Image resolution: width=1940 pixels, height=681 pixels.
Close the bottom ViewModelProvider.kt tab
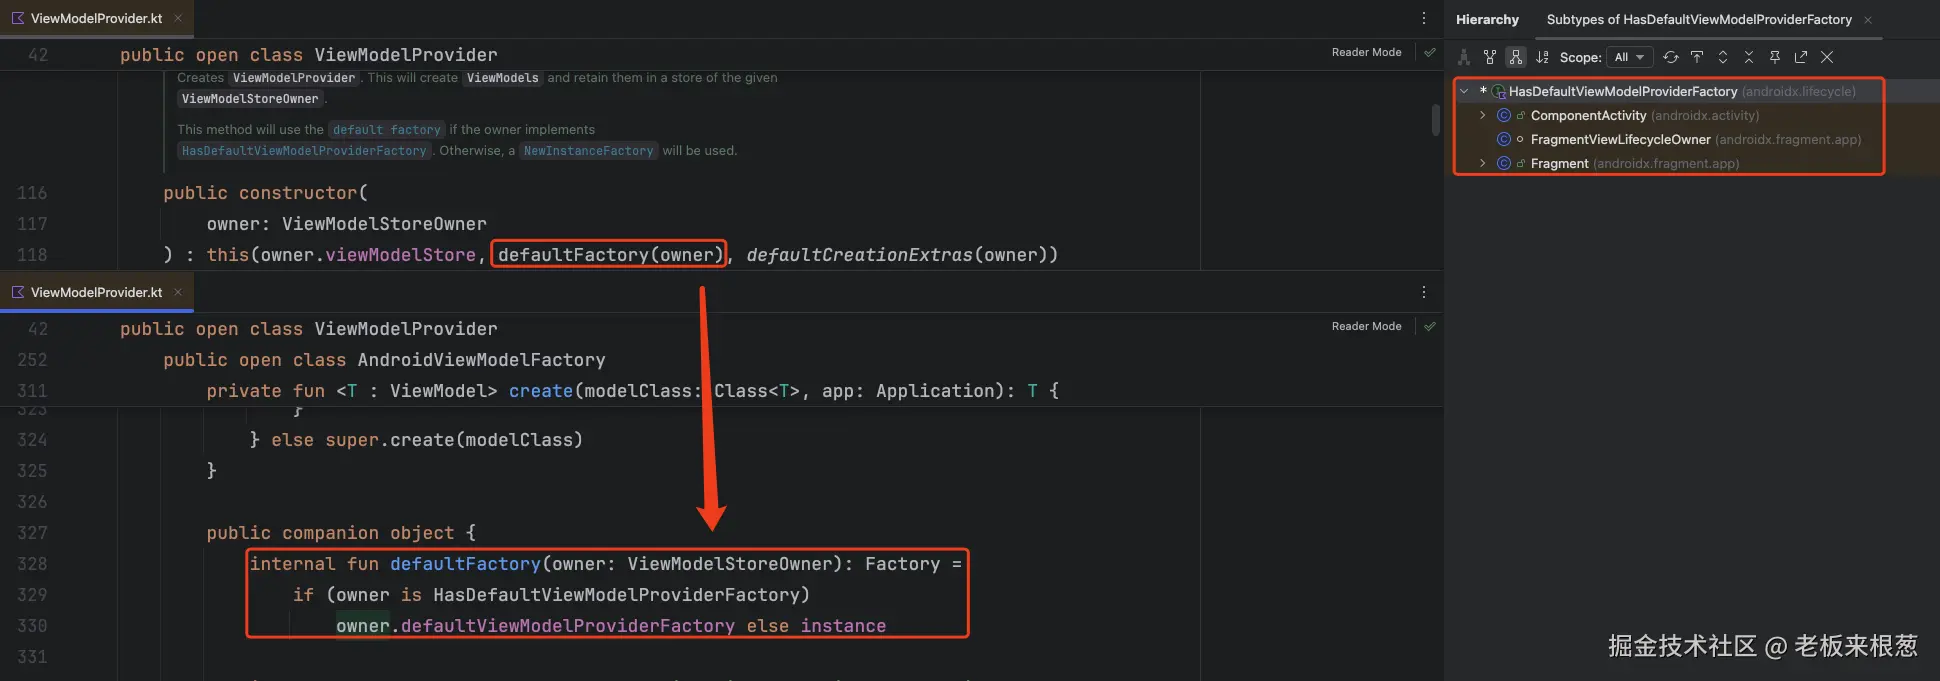pyautogui.click(x=178, y=292)
